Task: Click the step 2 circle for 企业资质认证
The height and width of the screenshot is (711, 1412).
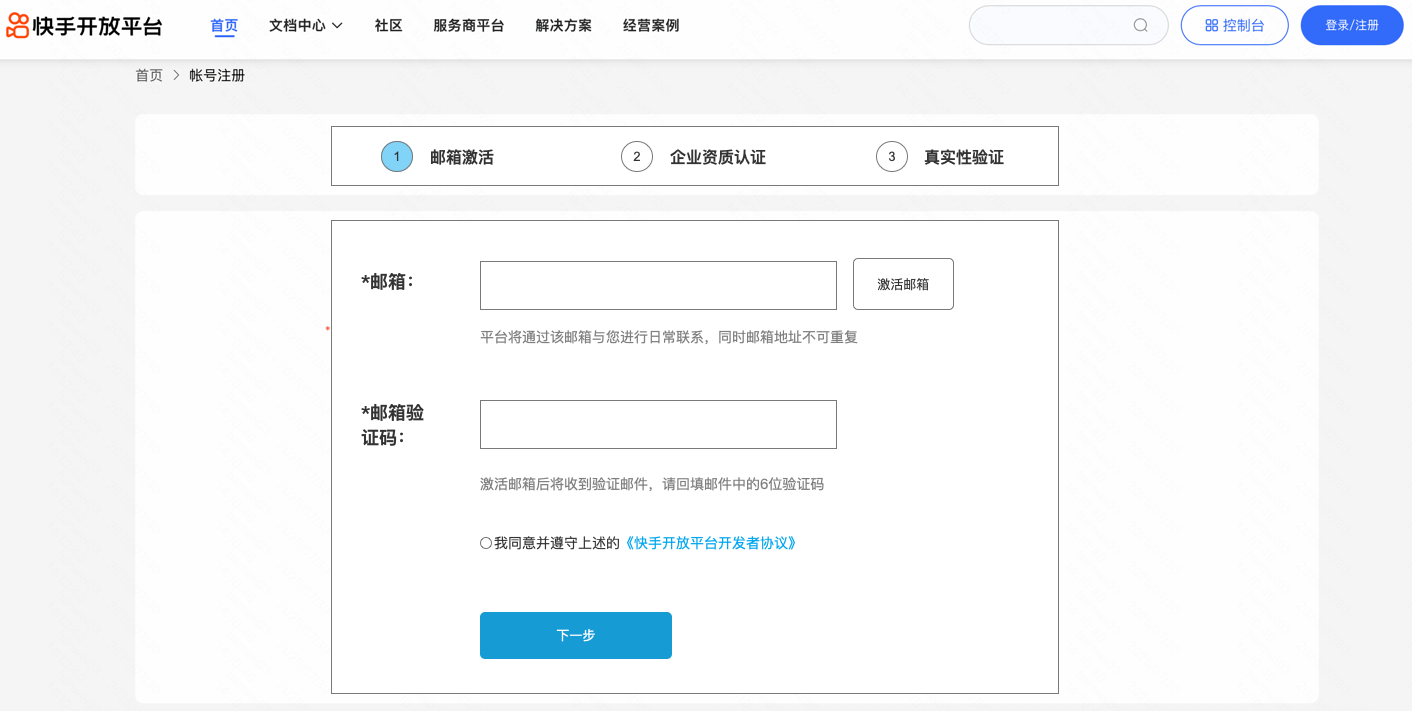Action: (x=637, y=157)
